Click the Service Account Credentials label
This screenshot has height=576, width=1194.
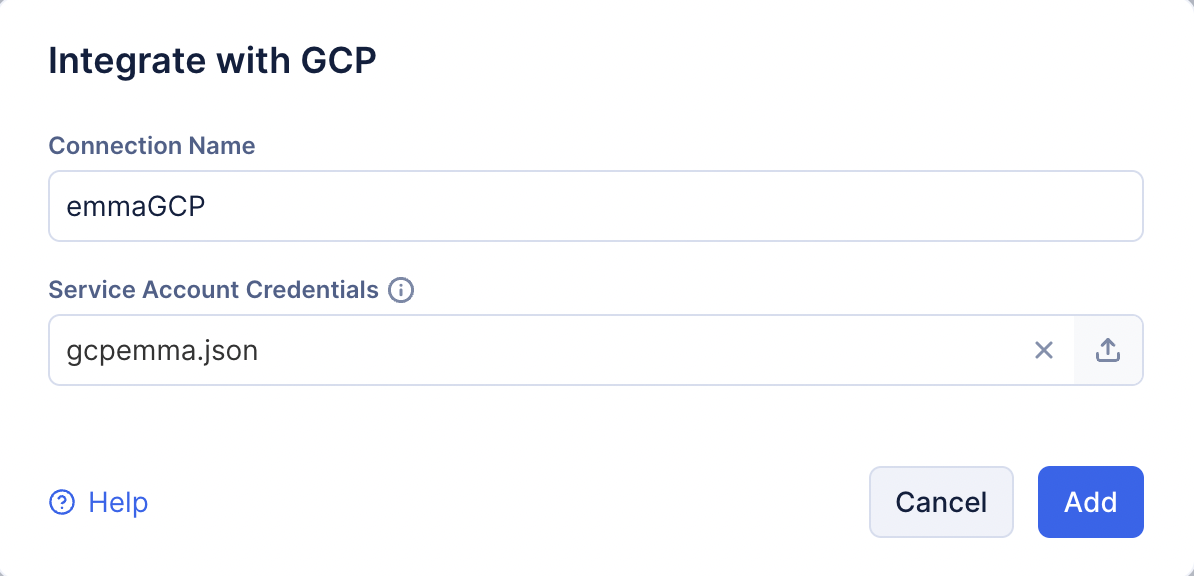click(x=213, y=291)
